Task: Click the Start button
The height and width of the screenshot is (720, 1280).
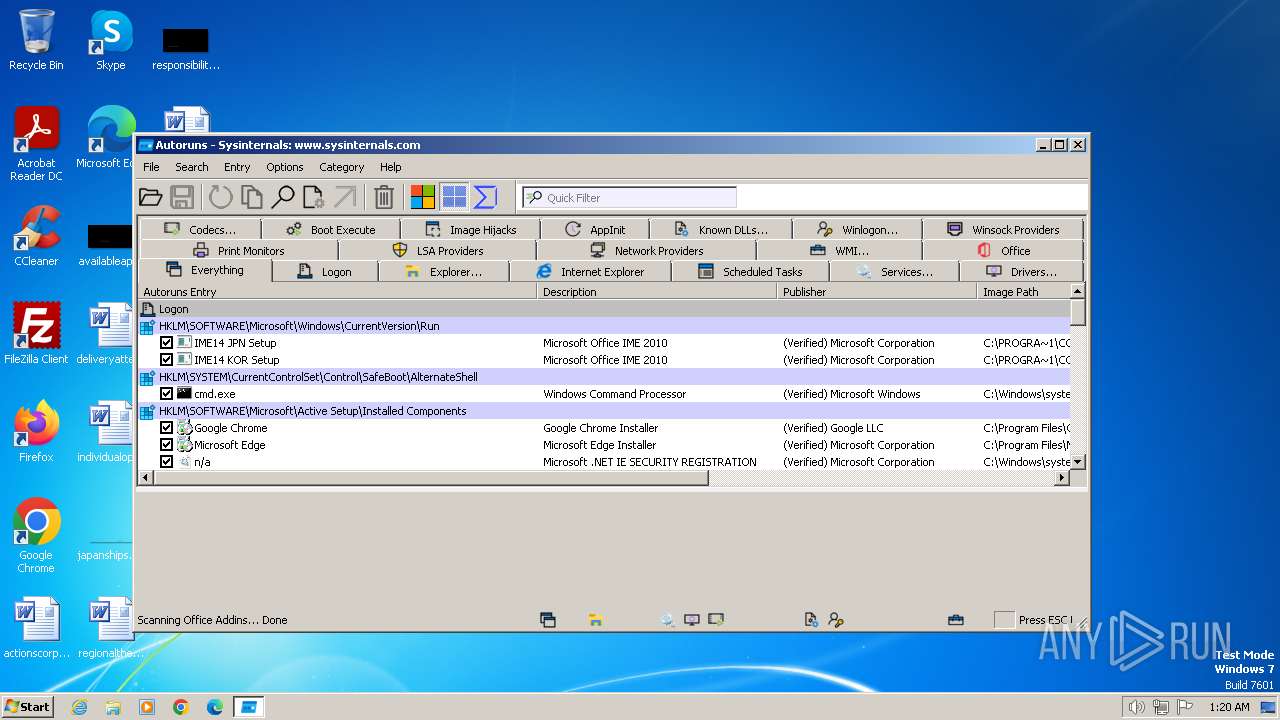Action: (x=28, y=707)
